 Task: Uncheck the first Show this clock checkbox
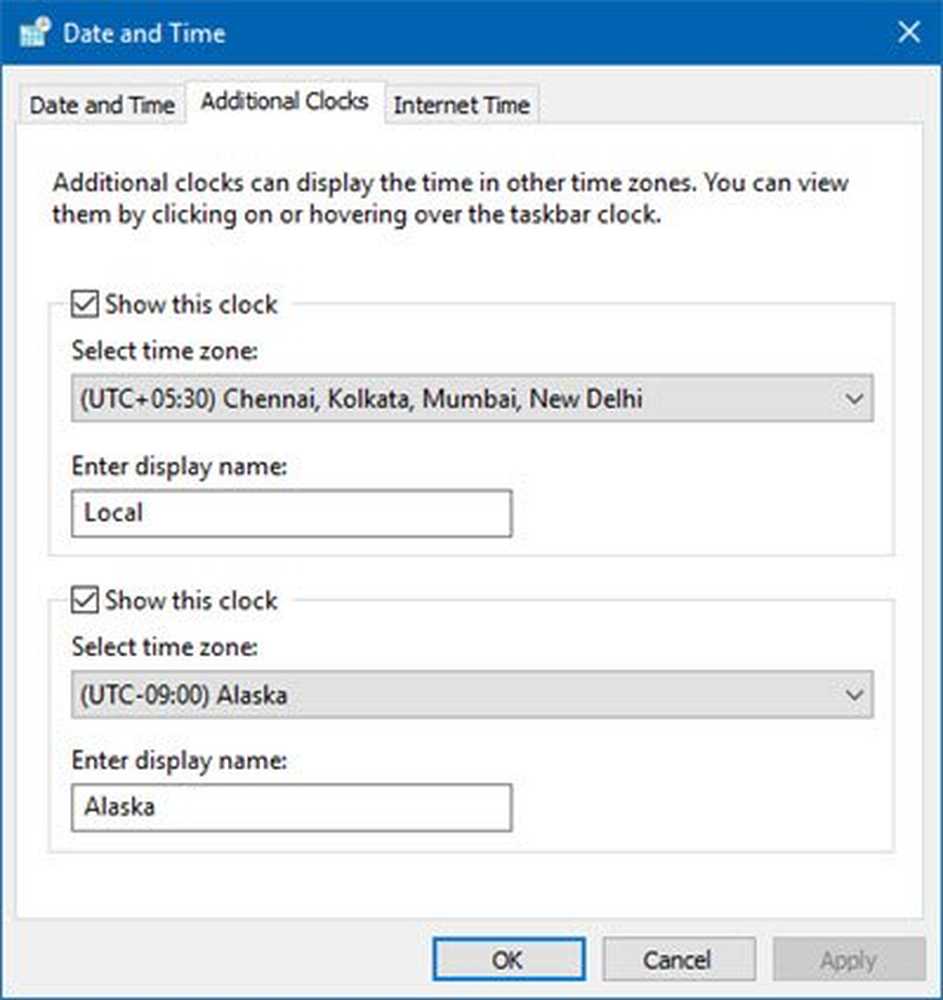click(x=86, y=304)
